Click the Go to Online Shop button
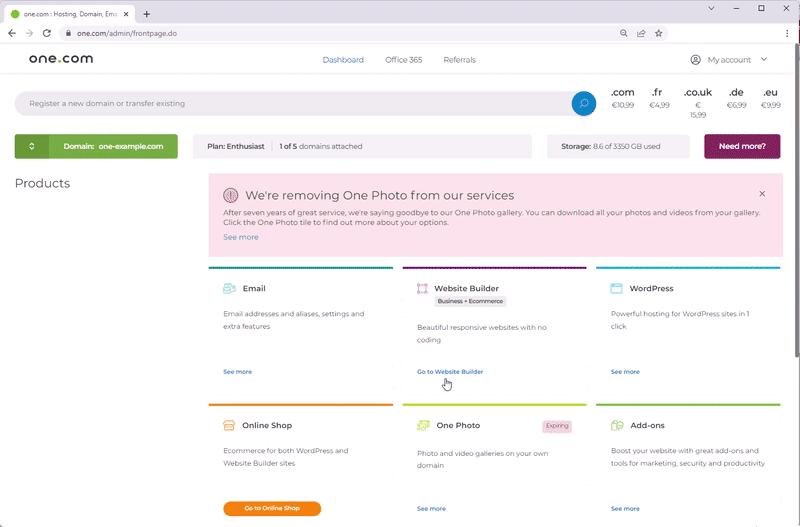800x527 pixels. [x=272, y=508]
